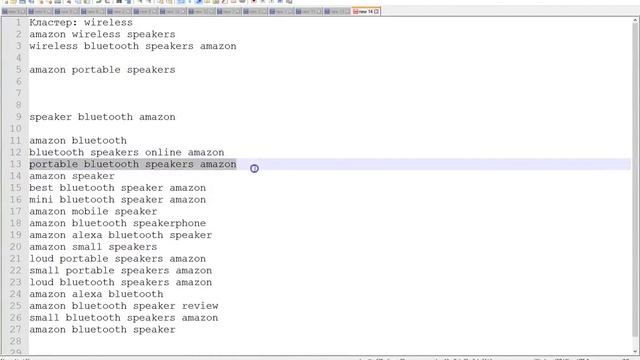640x360 pixels.
Task: Click the line "bluetooth speakers online amazon"
Action: [127, 153]
